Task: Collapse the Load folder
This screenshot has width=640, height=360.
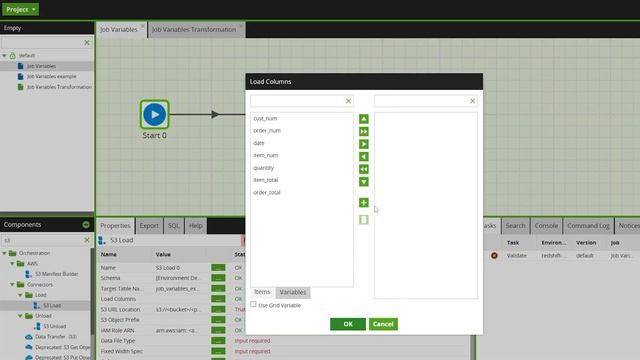Action: coord(20,295)
